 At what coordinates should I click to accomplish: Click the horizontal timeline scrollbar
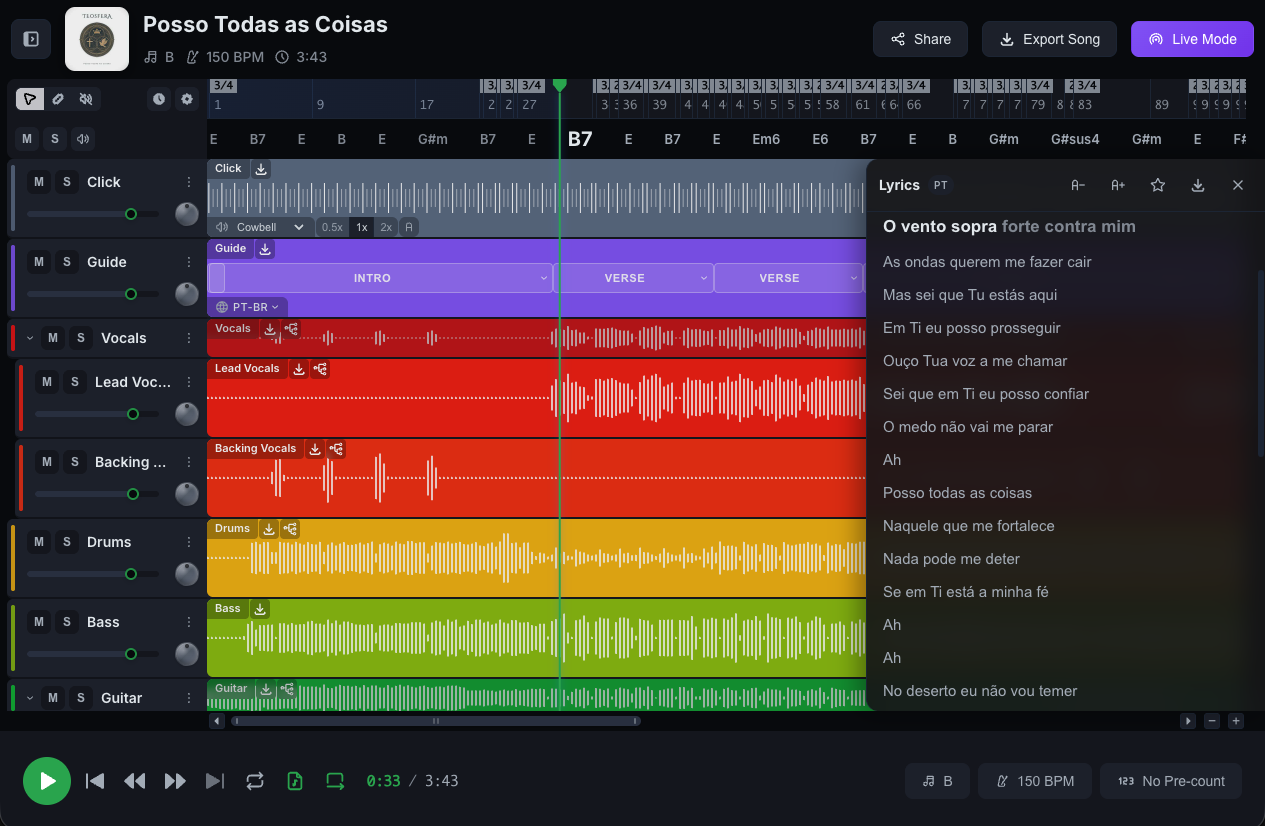436,721
